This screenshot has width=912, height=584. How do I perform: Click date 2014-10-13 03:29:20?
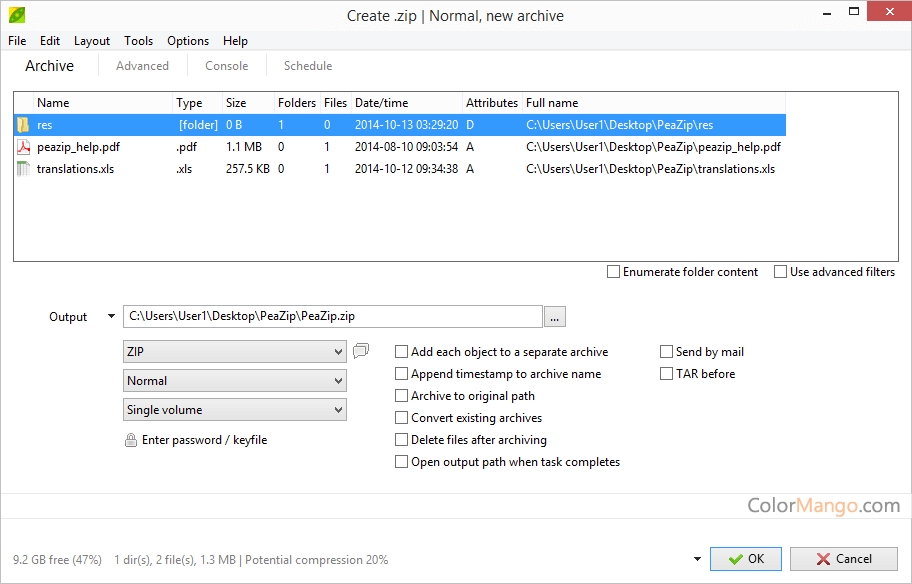407,125
